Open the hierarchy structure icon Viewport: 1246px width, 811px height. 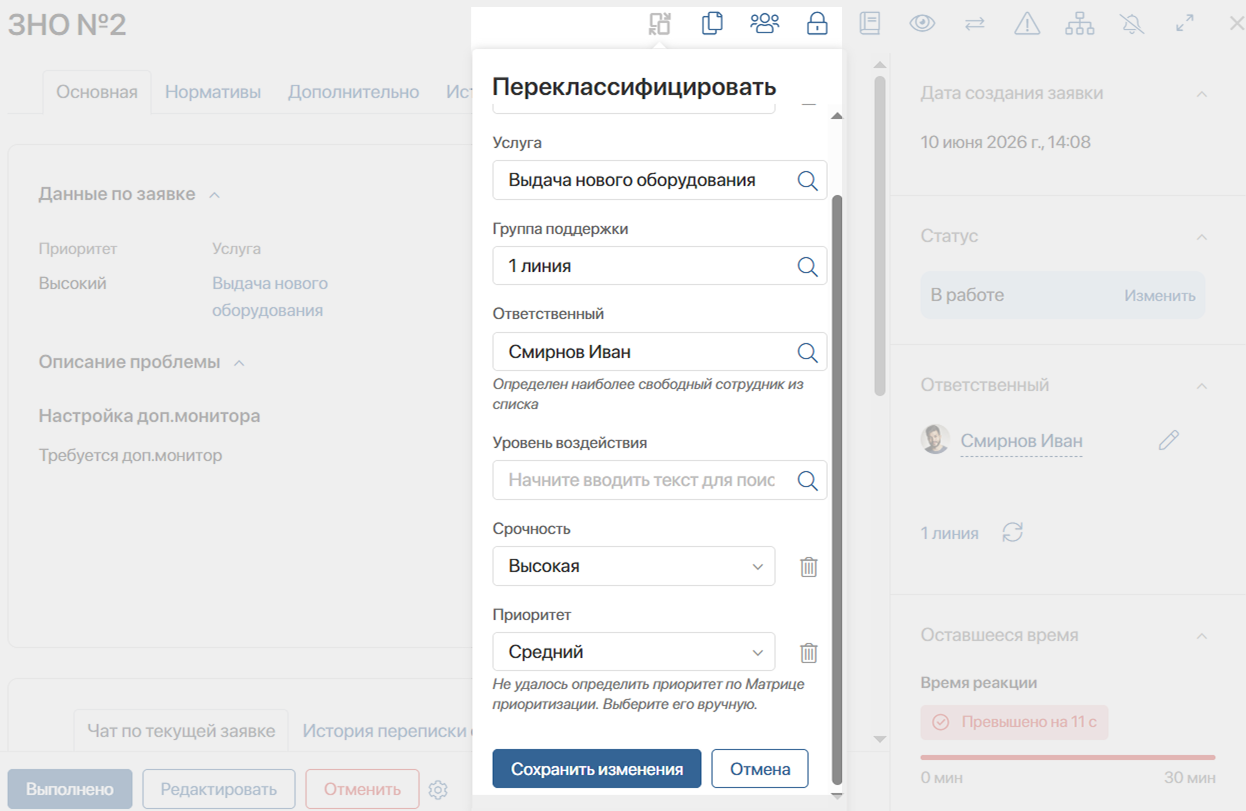click(1080, 23)
